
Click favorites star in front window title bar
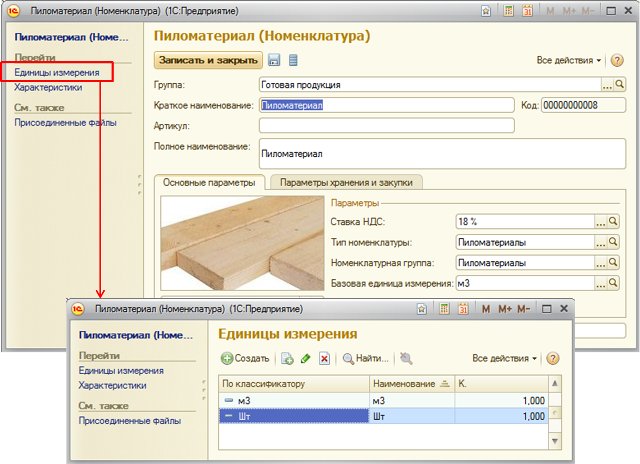point(422,309)
